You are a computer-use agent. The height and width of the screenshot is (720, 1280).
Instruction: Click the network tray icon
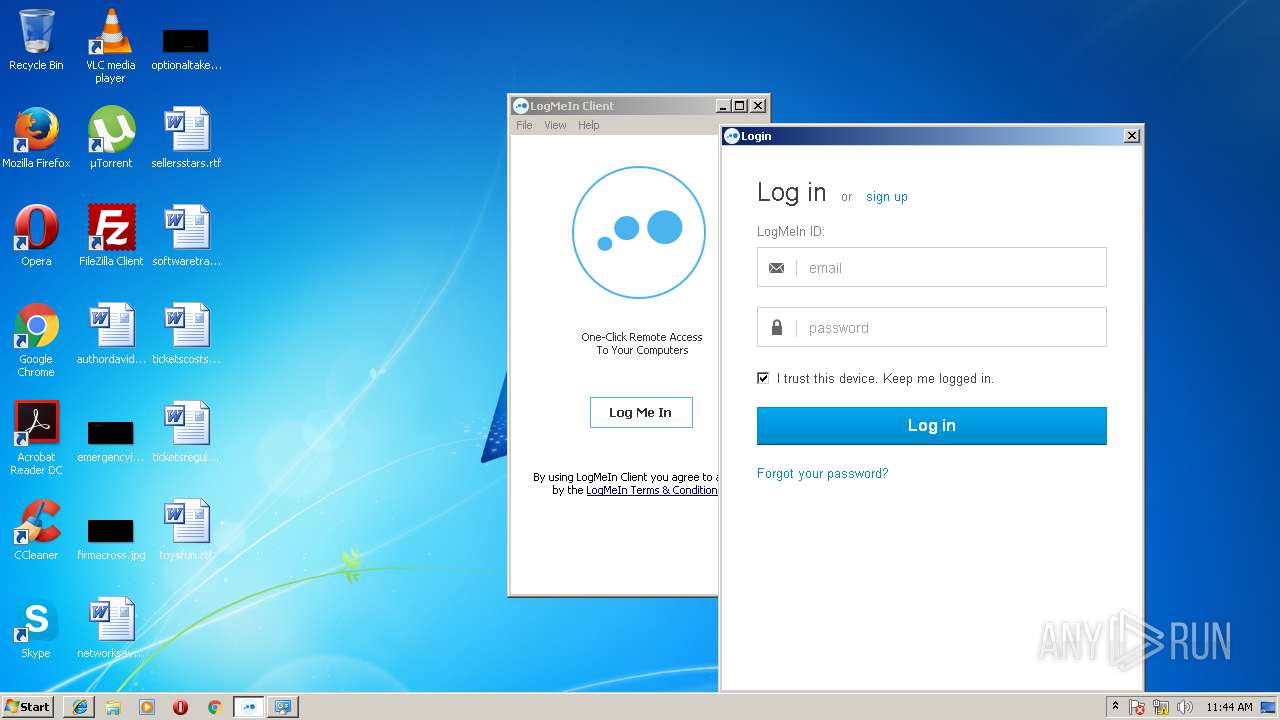point(1161,707)
